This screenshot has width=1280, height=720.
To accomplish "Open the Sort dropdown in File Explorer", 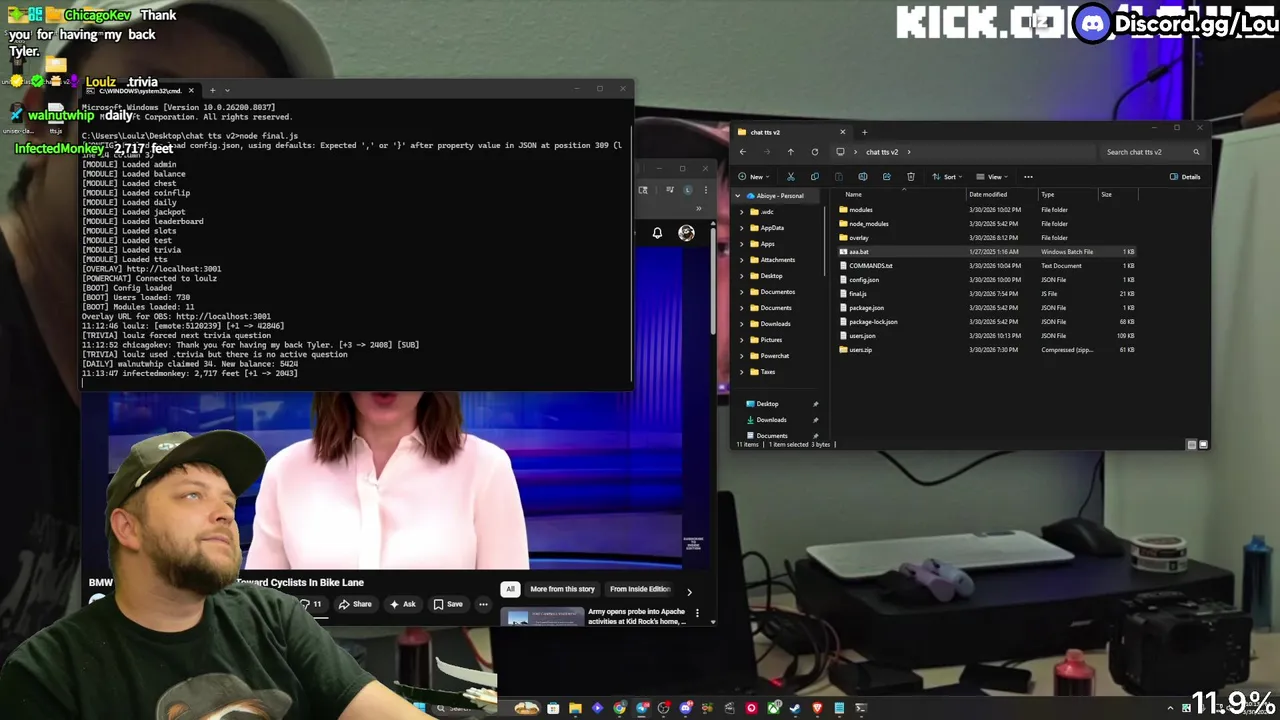I will tap(947, 177).
